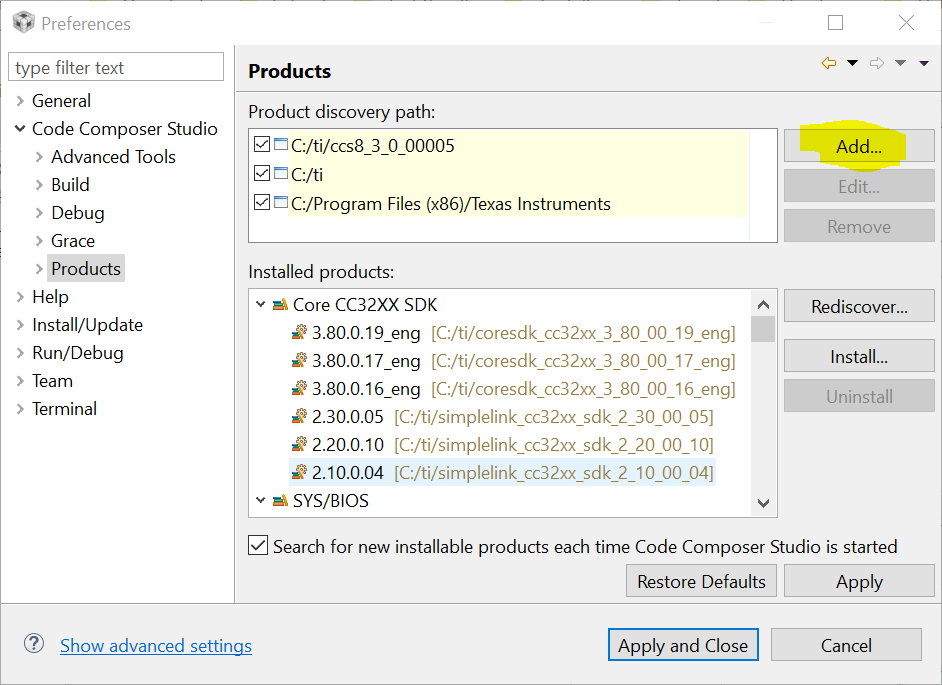942x685 pixels.
Task: Click the Add... discovery path button
Action: tap(858, 147)
